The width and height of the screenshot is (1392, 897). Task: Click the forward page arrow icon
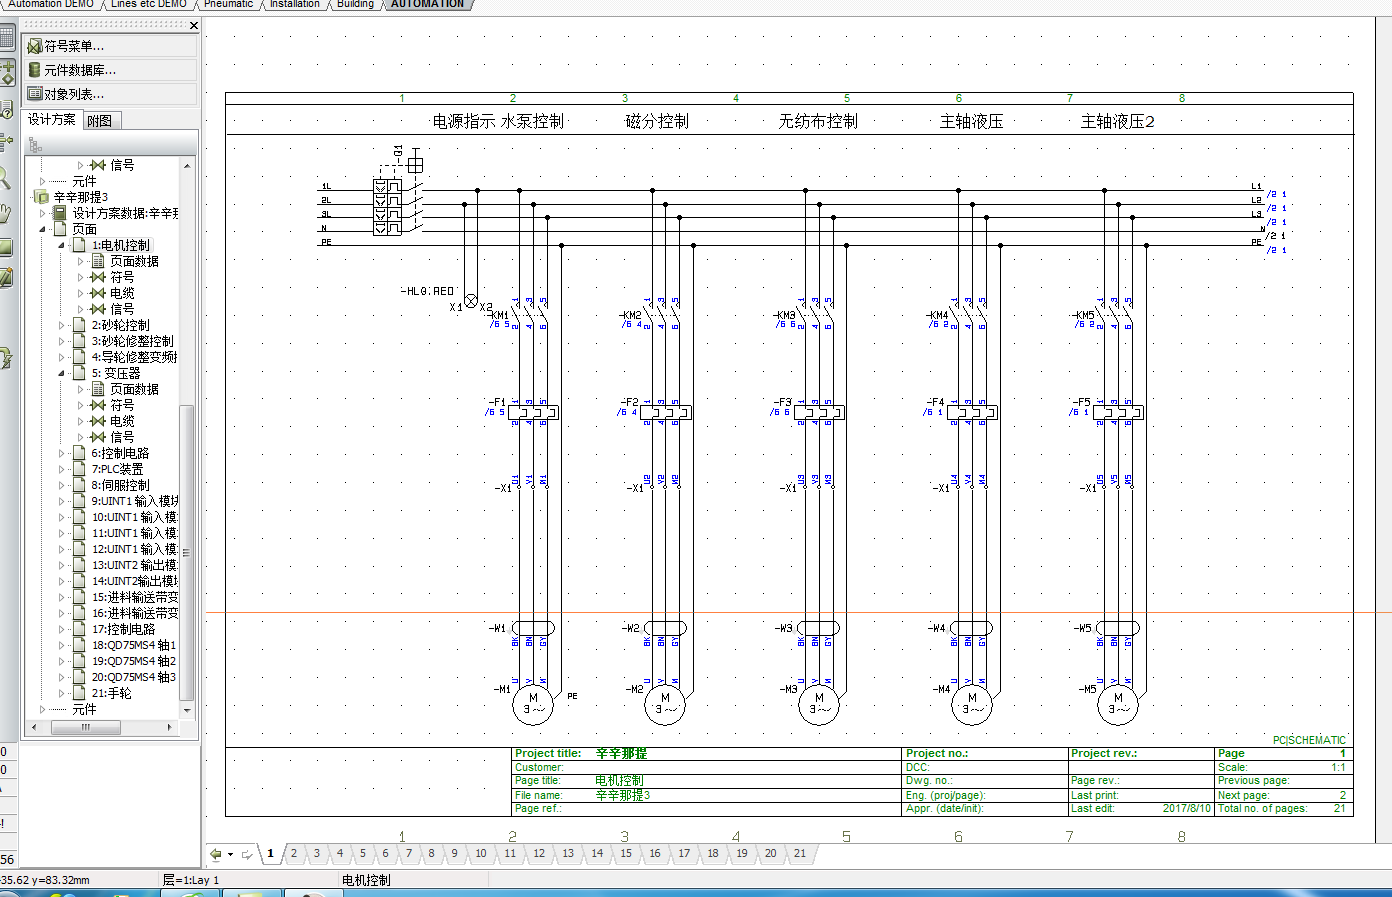coord(247,854)
